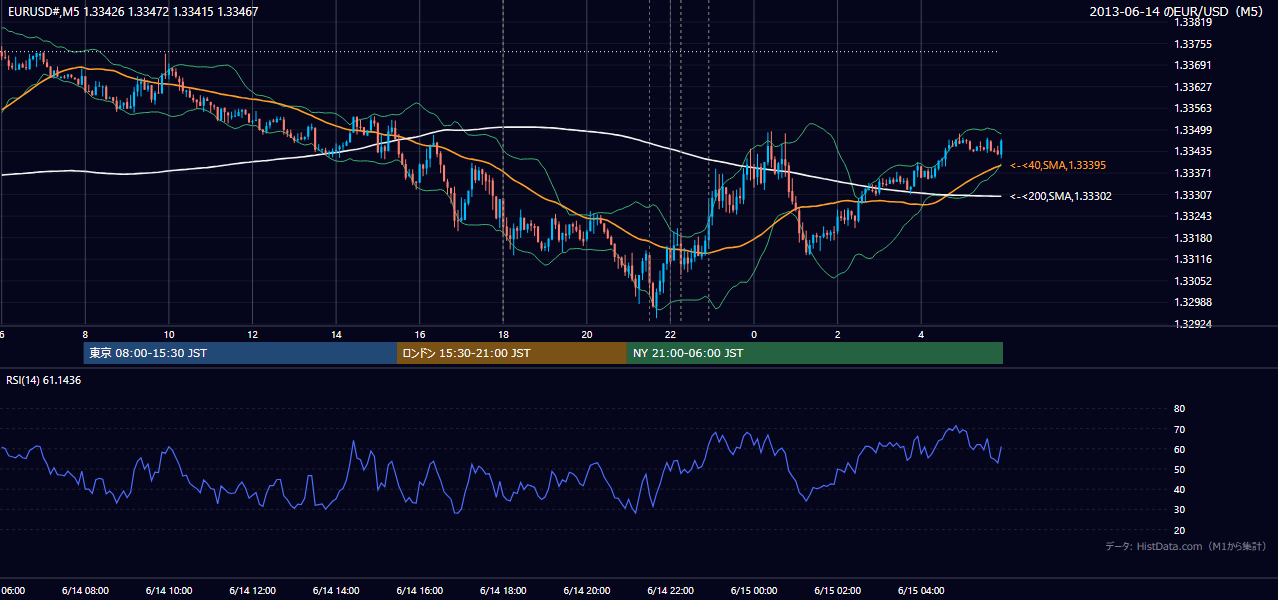Click price axis value 1.33371
The width and height of the screenshot is (1278, 600).
pos(1192,173)
